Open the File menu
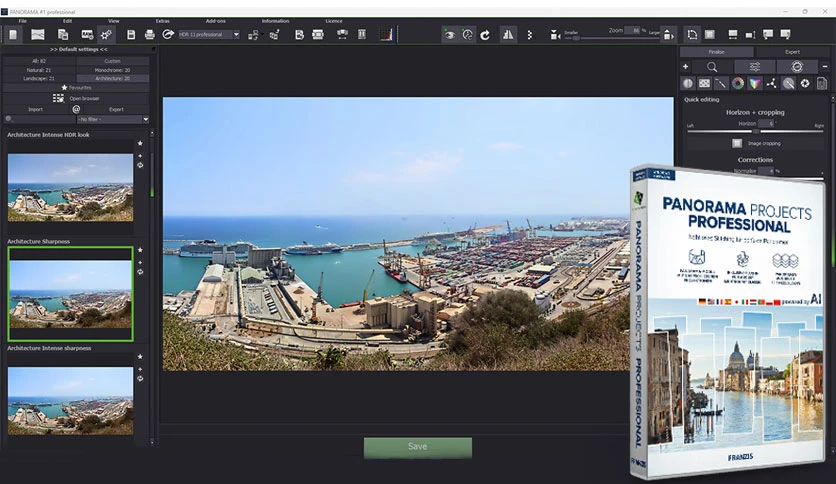 [x=22, y=21]
